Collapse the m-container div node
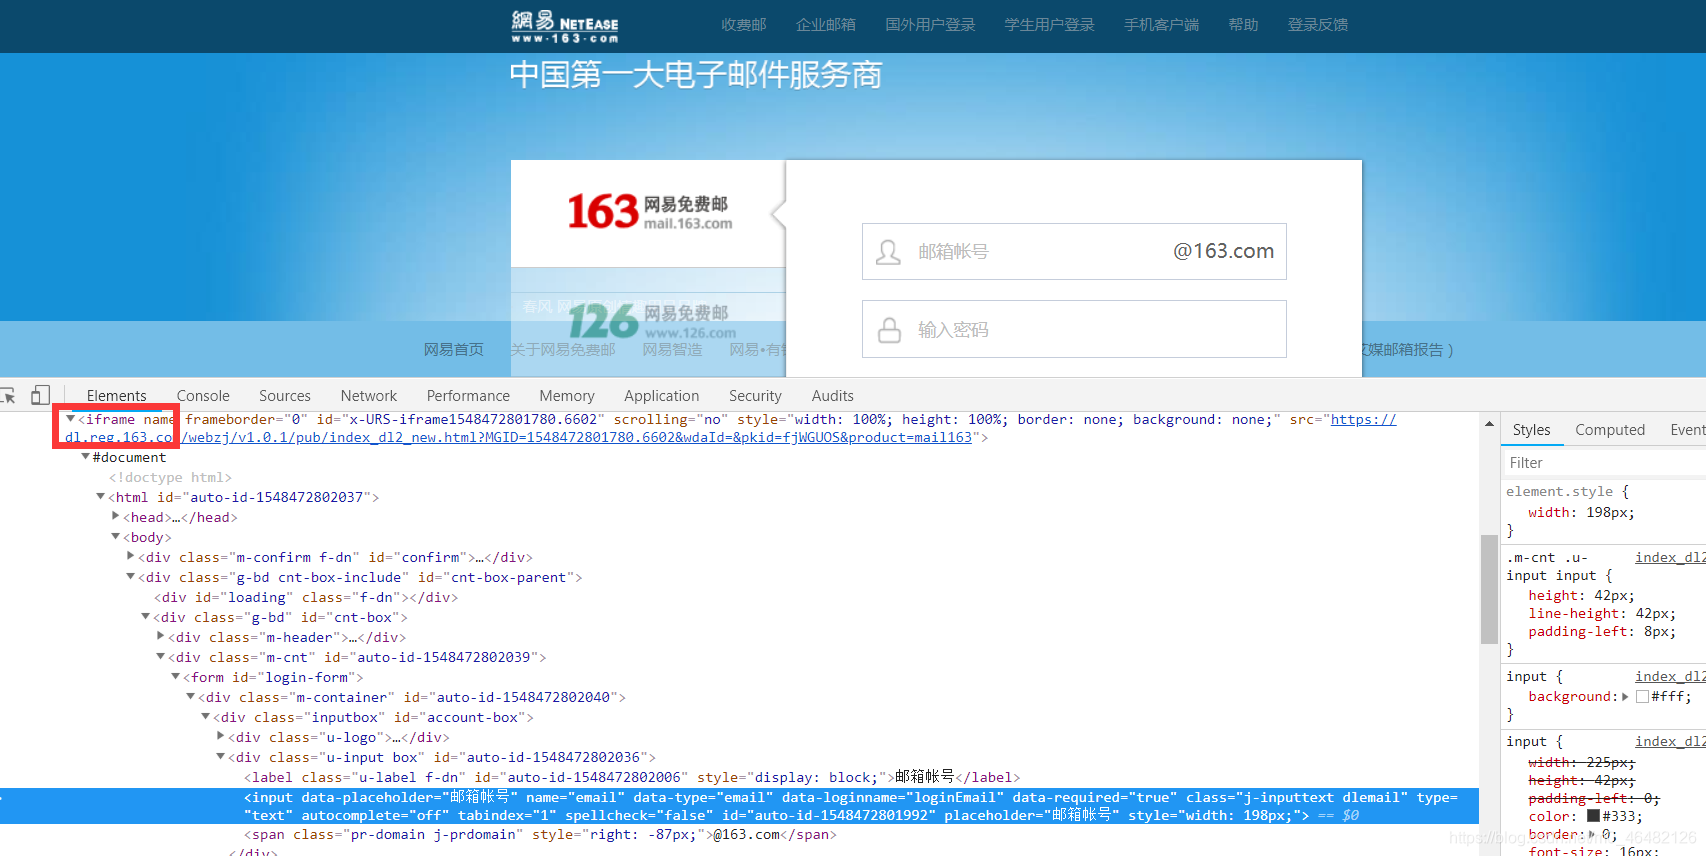Screen dimensions: 1706x856 coord(191,697)
